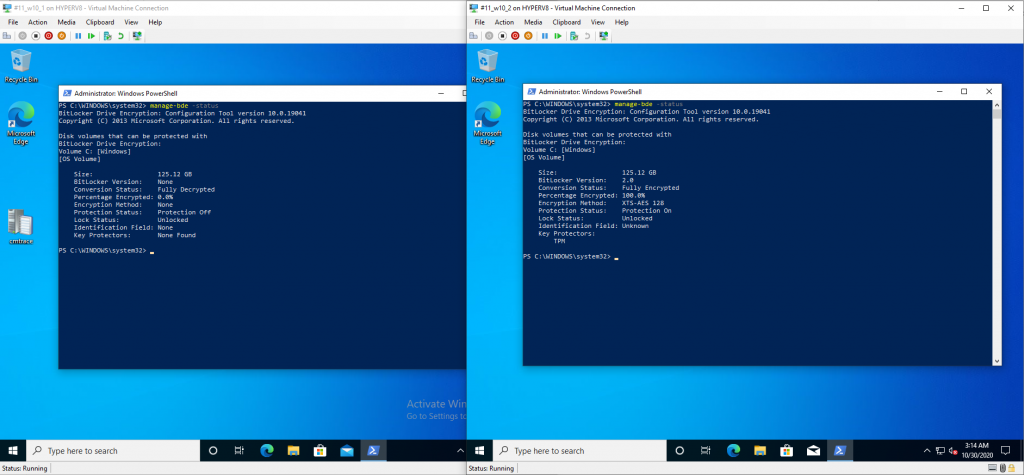
Task: Select Recycle Bin on w10_1 desktop
Action: tap(22, 66)
